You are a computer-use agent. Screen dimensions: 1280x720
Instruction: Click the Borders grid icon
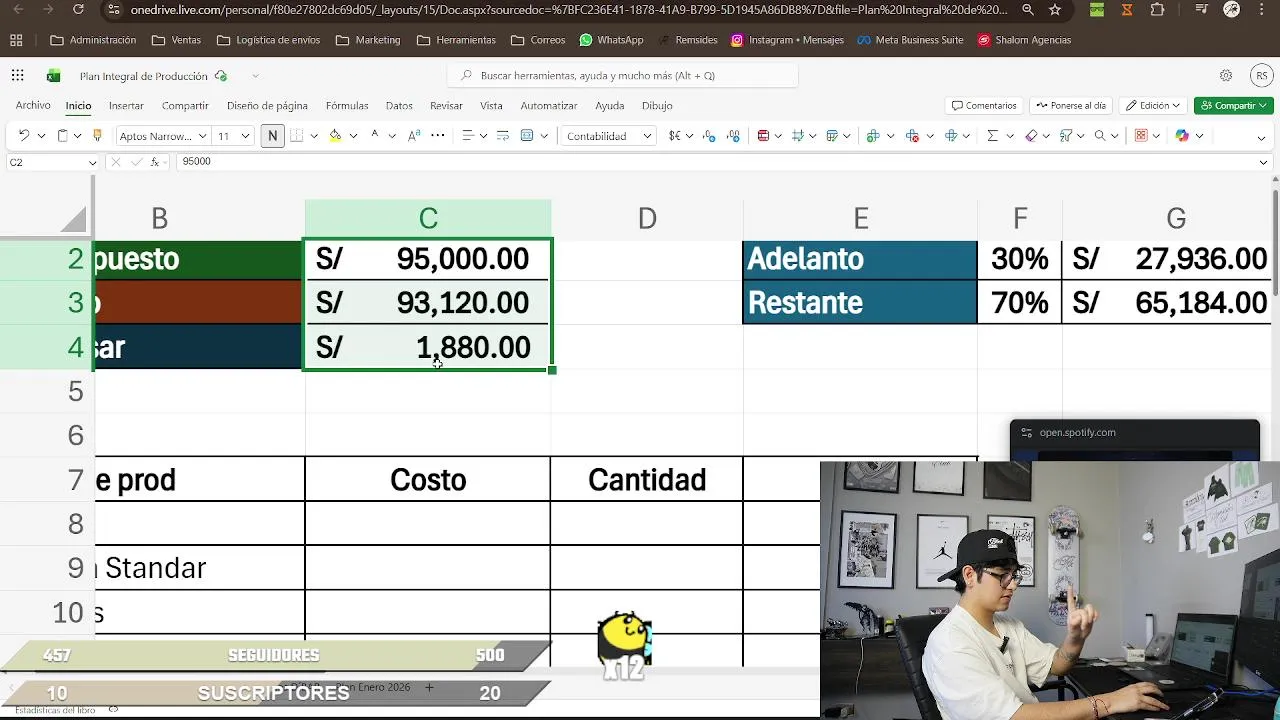tap(296, 136)
